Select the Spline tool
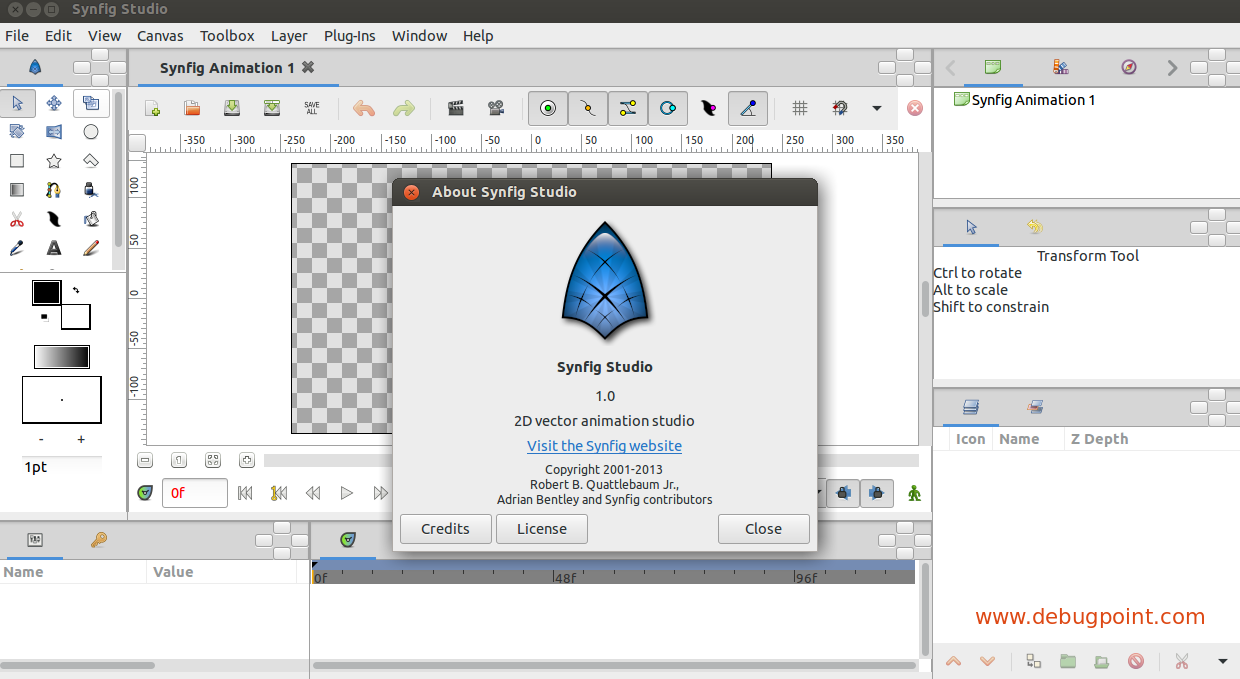This screenshot has width=1240, height=679. tap(54, 189)
